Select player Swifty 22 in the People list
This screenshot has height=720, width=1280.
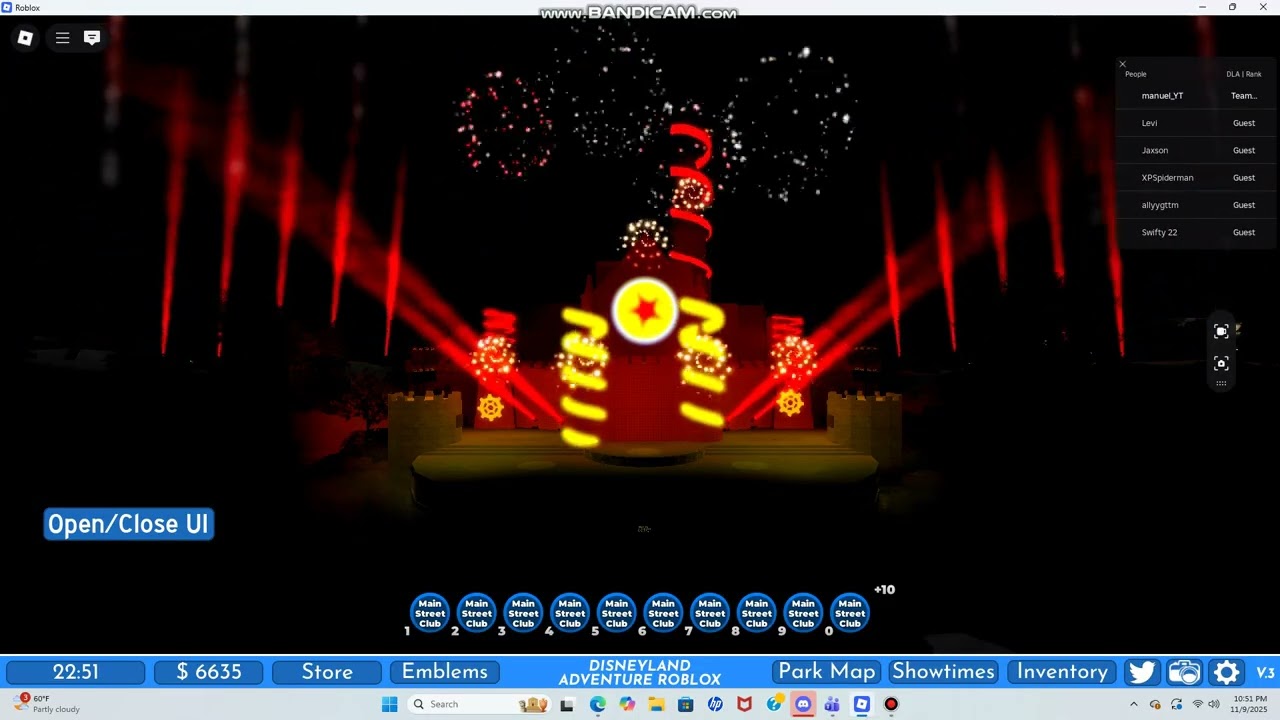(x=1196, y=232)
